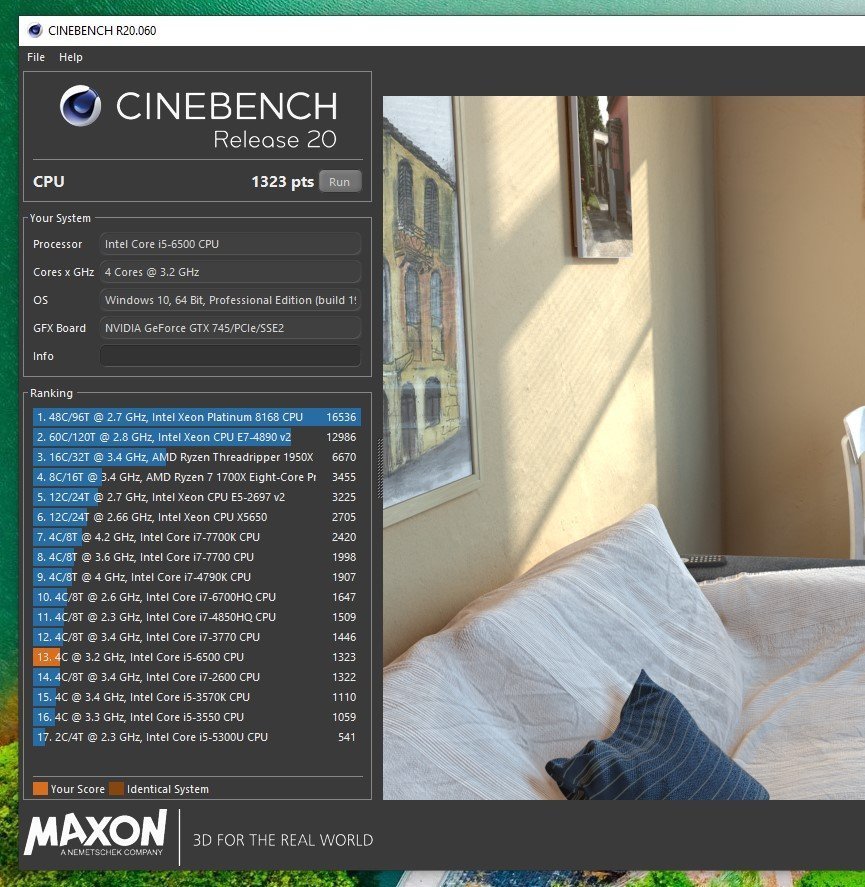The width and height of the screenshot is (865, 887).
Task: Select ranking row Core i5-3550 CPU
Action: click(197, 717)
